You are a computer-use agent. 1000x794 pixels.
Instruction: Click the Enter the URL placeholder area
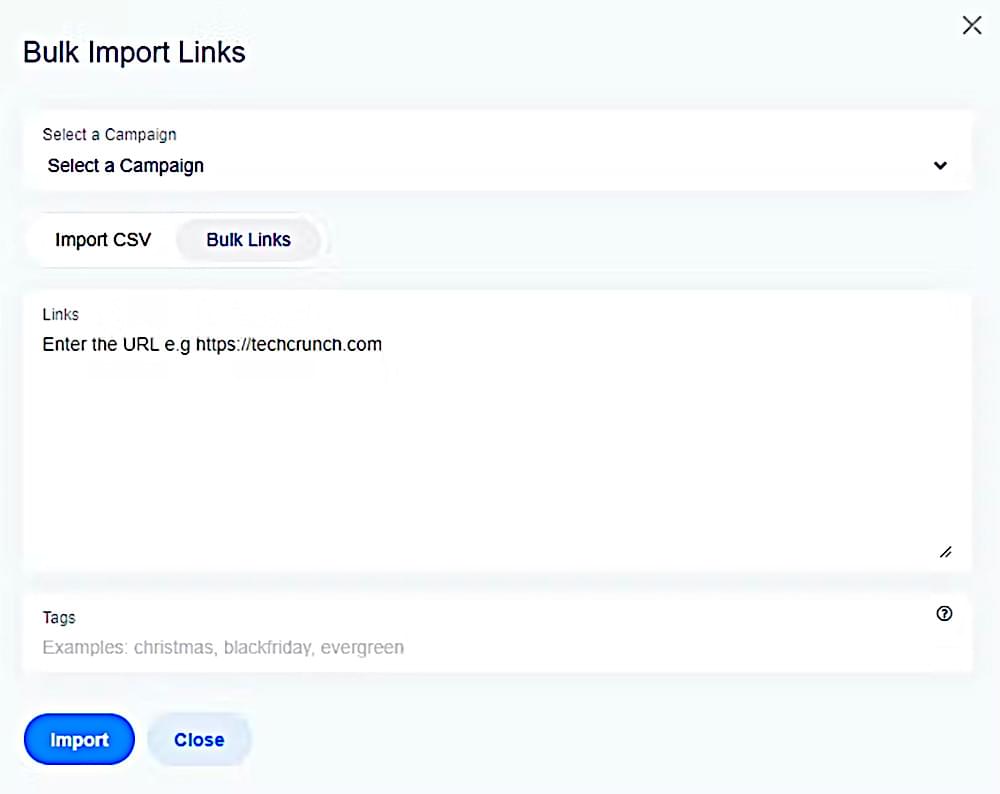[212, 344]
